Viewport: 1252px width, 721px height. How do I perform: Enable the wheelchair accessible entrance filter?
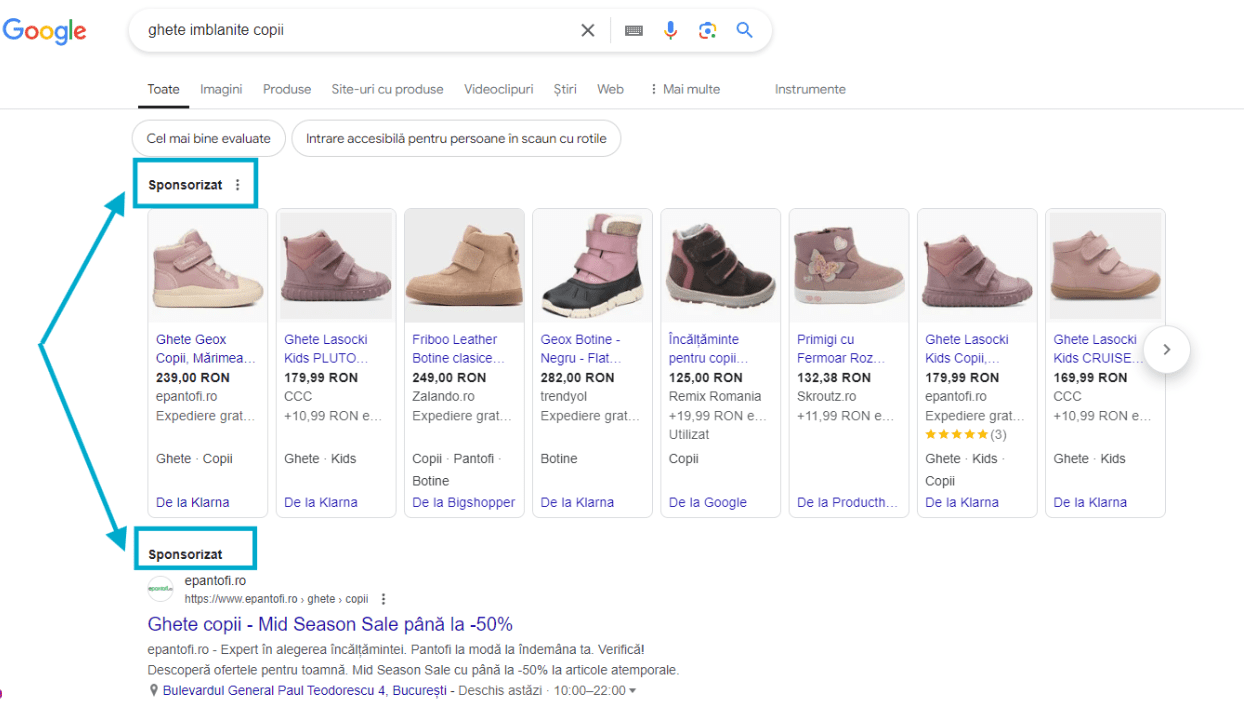tap(456, 138)
